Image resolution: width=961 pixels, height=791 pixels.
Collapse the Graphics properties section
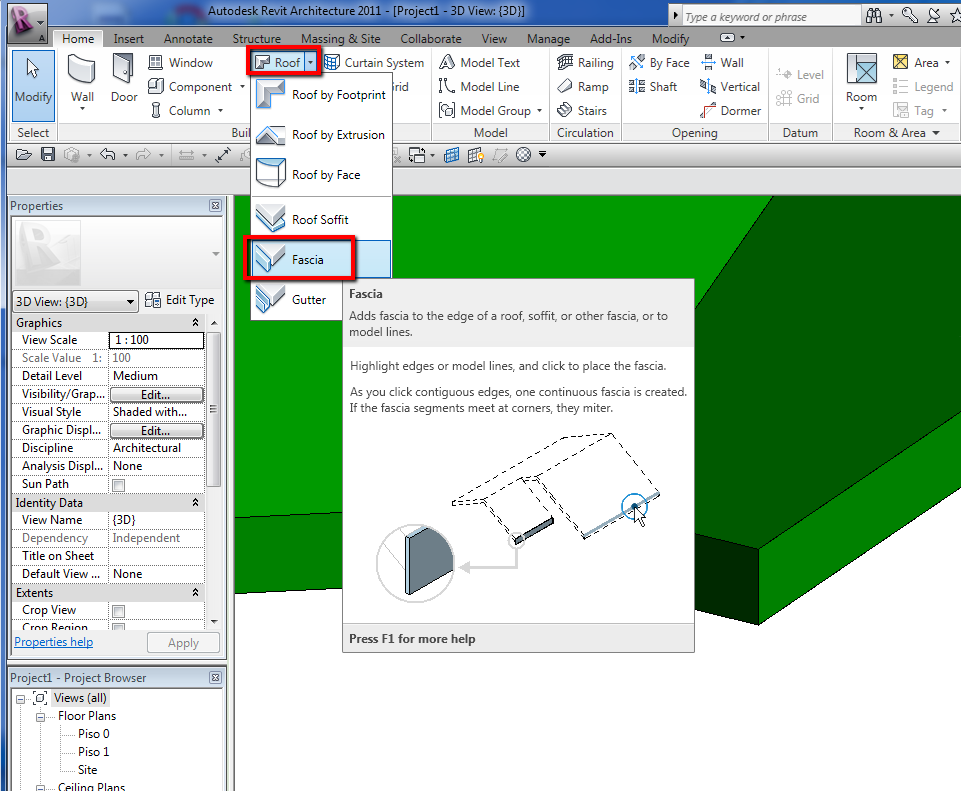pos(195,322)
